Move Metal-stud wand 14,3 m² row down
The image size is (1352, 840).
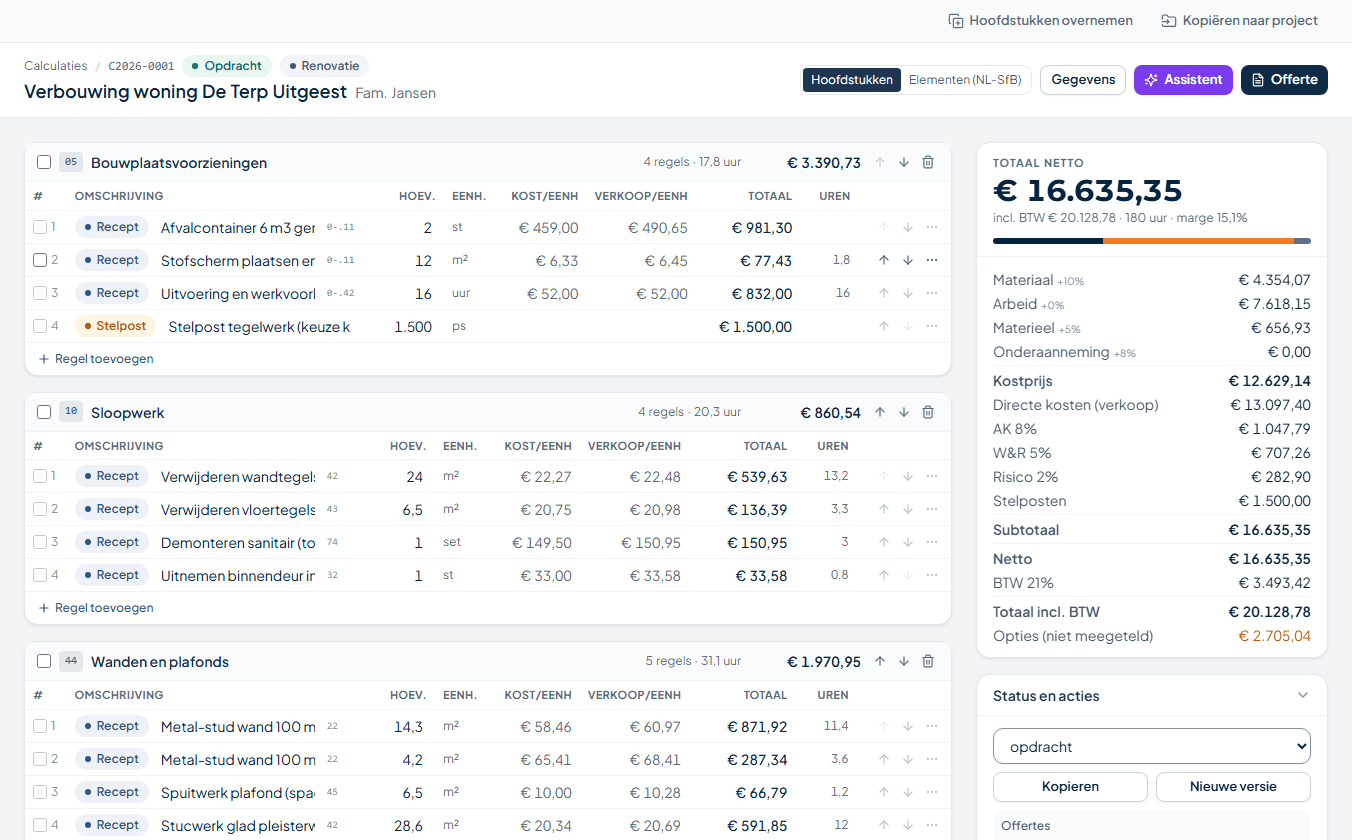908,726
